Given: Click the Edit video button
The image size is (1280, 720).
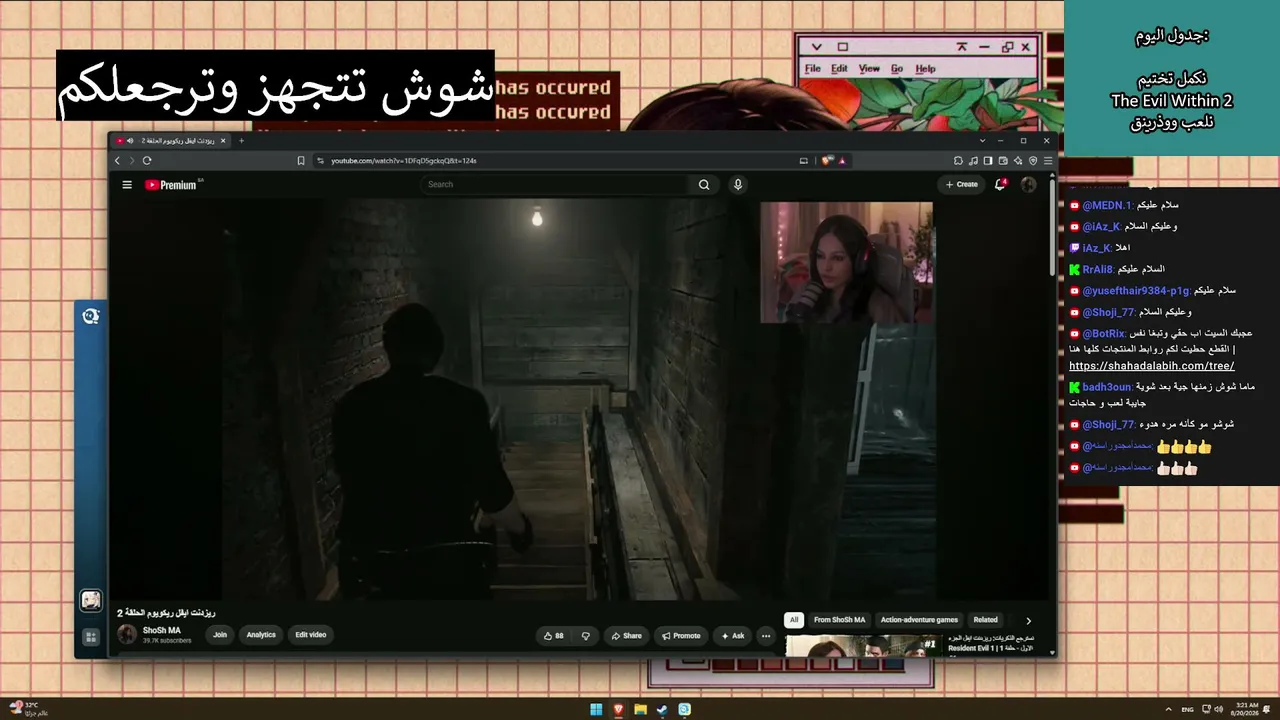Looking at the screenshot, I should click(310, 635).
